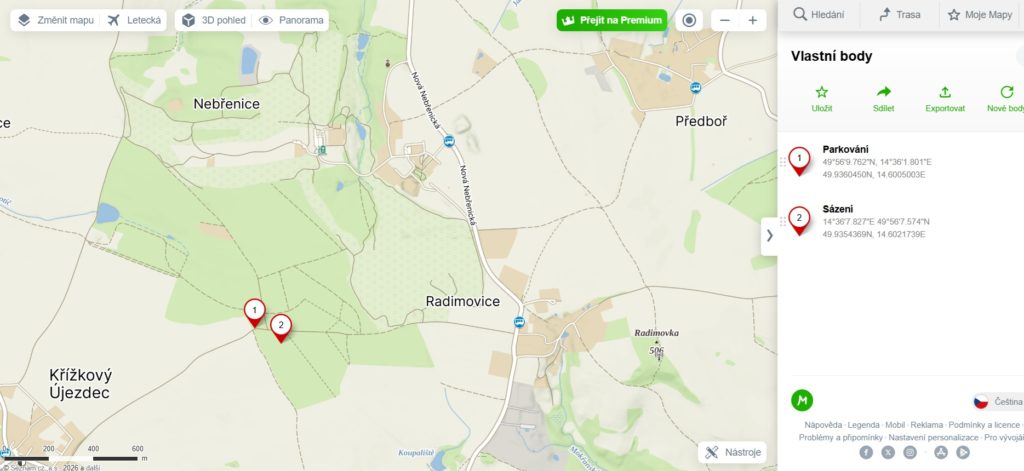Screen dimensions: 1024x471
Task: Collapse the side panel with chevron
Action: click(x=769, y=236)
